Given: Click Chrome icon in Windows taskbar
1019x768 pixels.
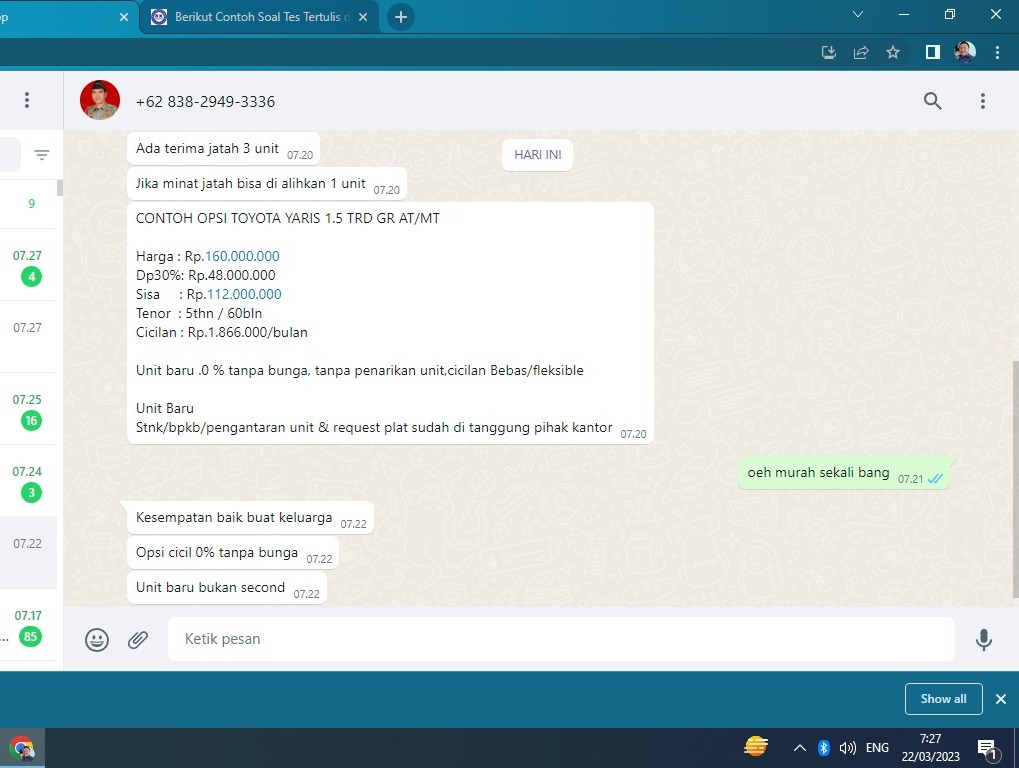Looking at the screenshot, I should pos(22,749).
